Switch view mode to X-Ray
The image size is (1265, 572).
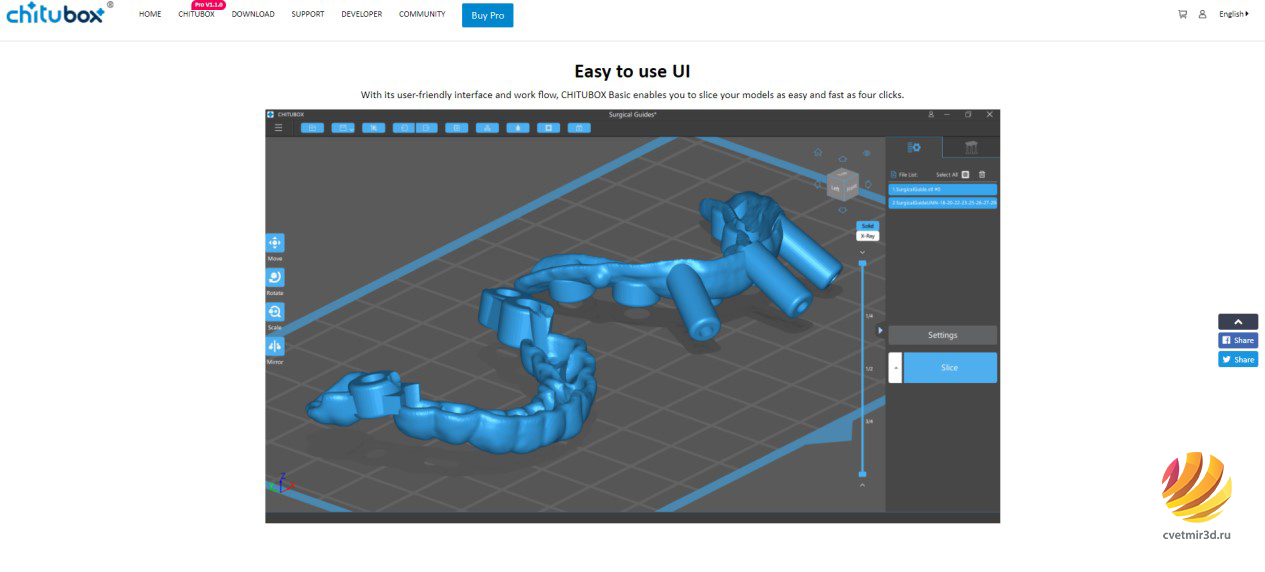point(867,236)
